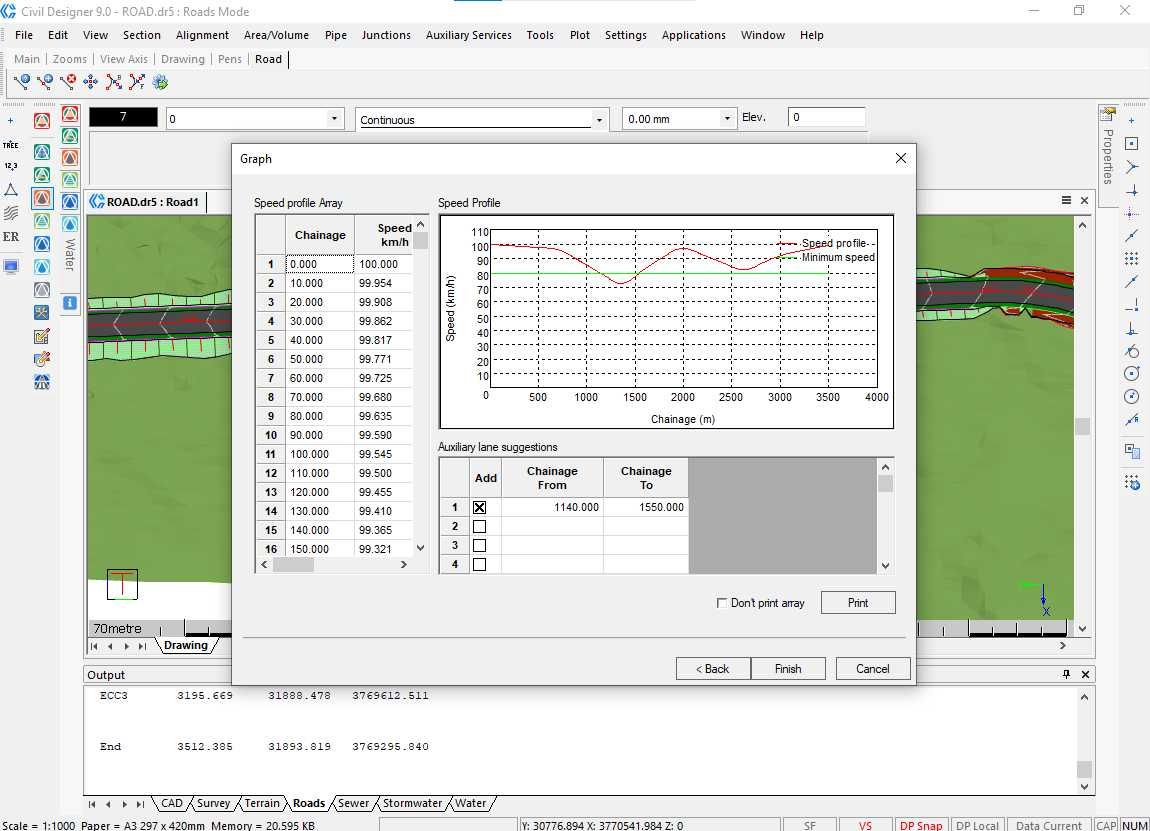This screenshot has height=831, width=1150.
Task: Click the notepad with pencil icon
Action: [42, 336]
